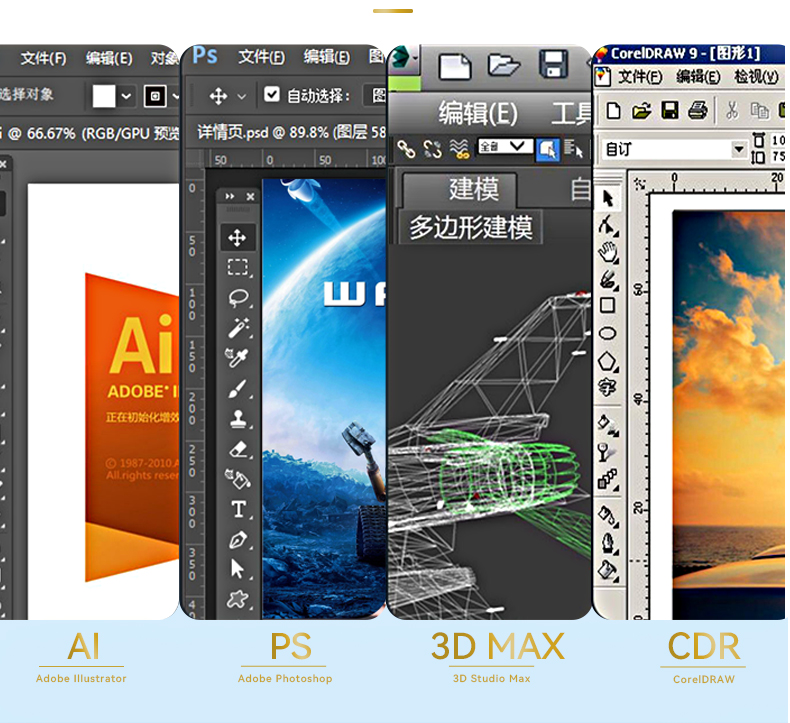Toggle the 自动选择 checkbox in Photoshop
Screen dimensions: 790x723
[x=272, y=94]
